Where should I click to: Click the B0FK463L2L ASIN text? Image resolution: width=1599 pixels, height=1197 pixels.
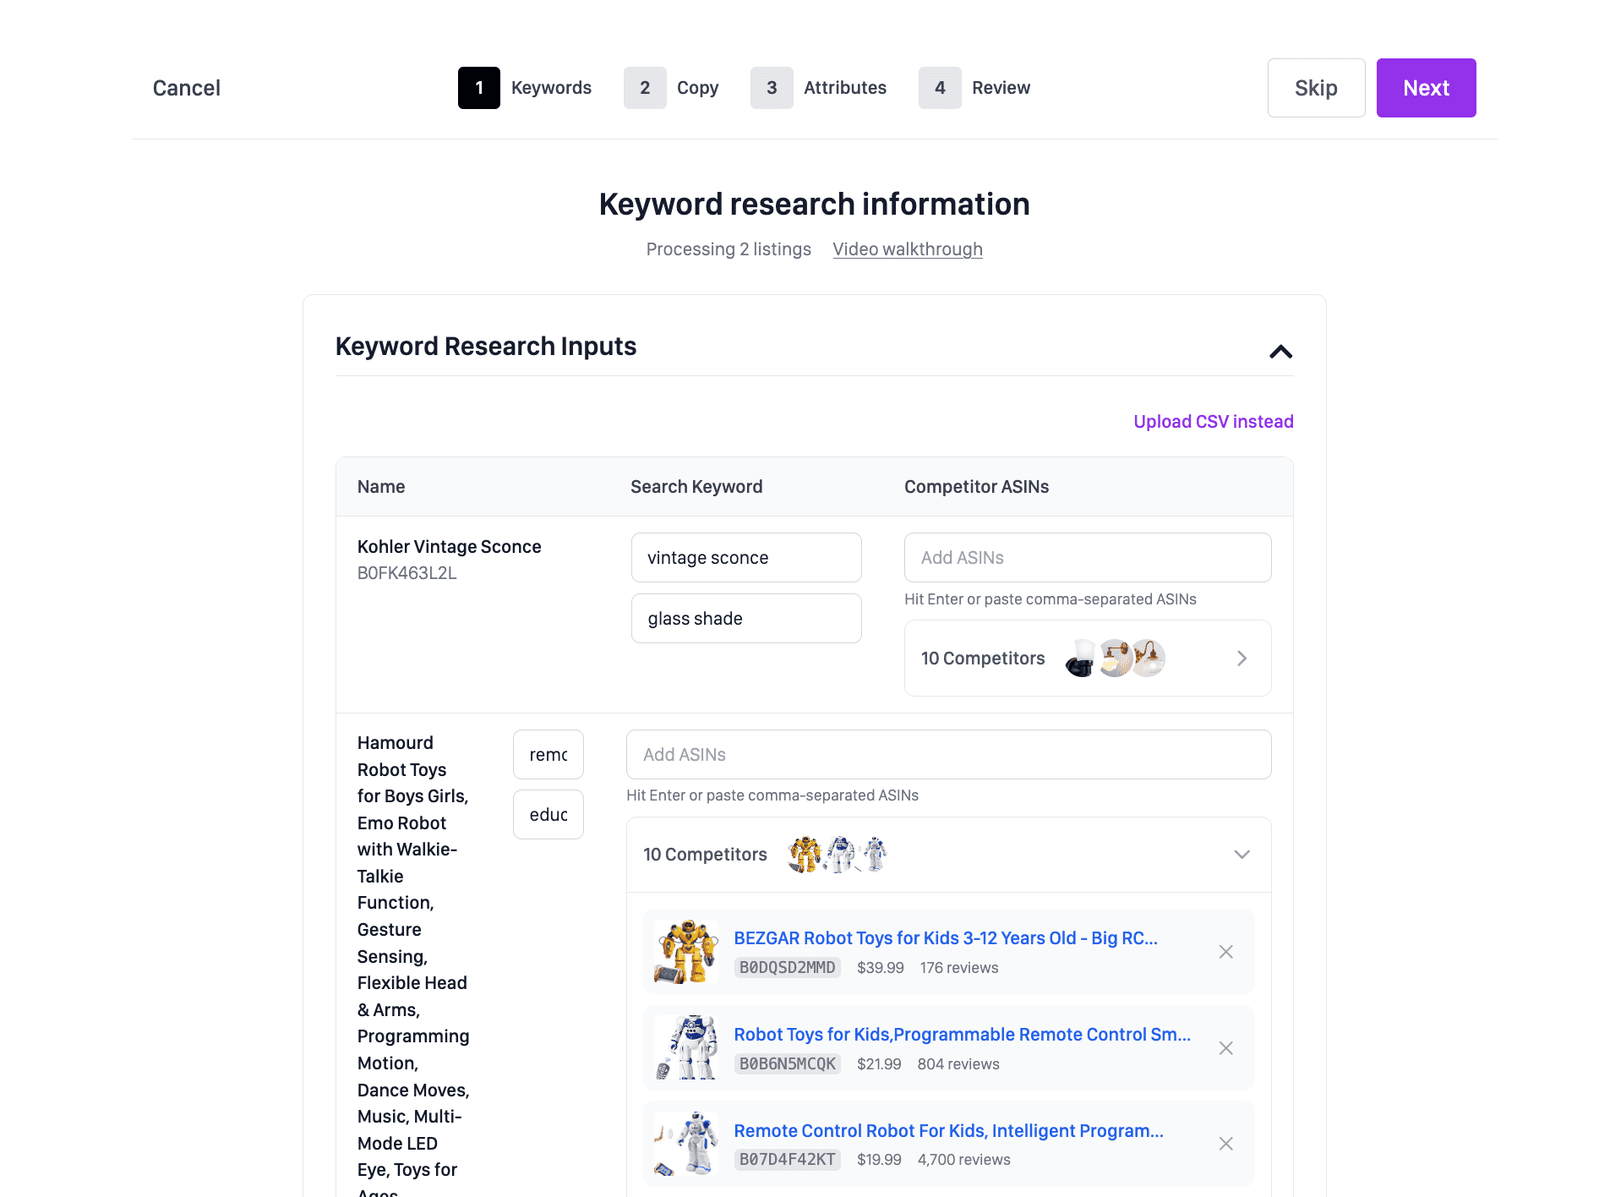[x=407, y=573]
